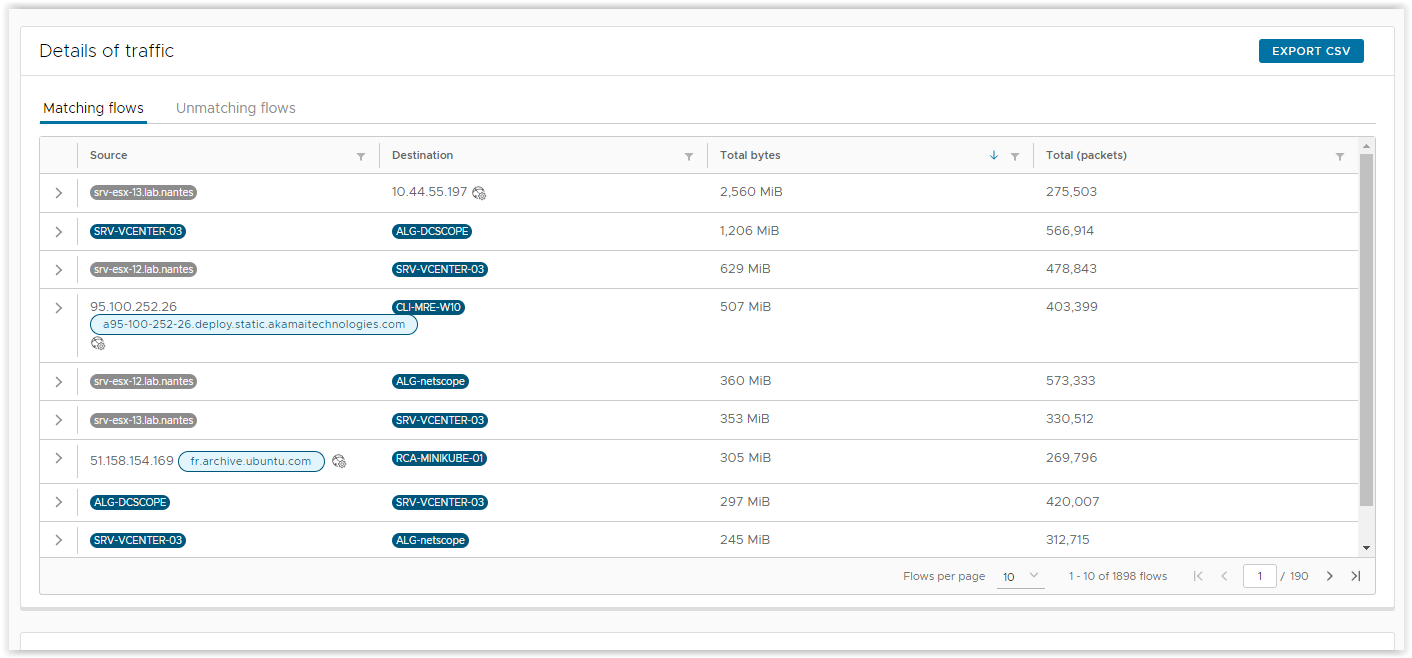Click the fr.archive.ubuntu.com hostname tag
Screen dimensions: 1412x658
coord(251,461)
